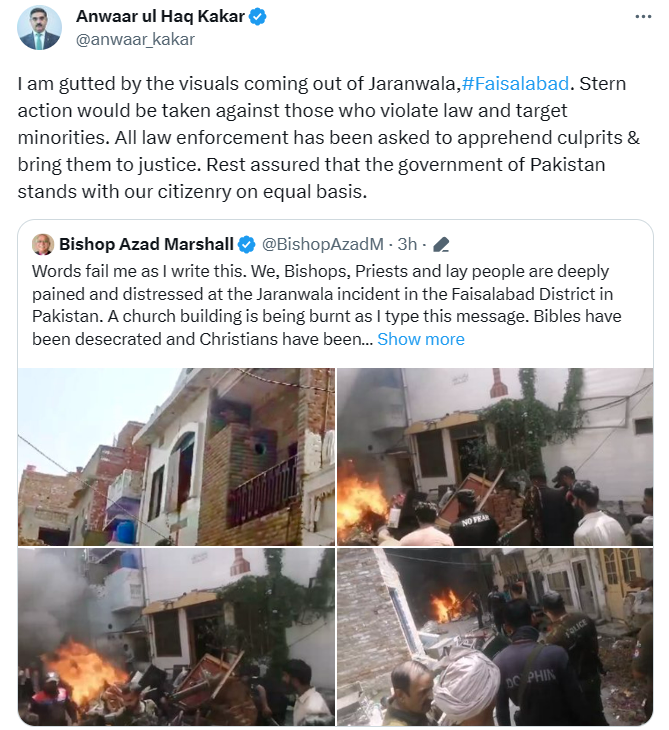Click the verified badge beside Anwaar ul Haq Kakar
The width and height of the screenshot is (669, 730).
click(x=257, y=17)
